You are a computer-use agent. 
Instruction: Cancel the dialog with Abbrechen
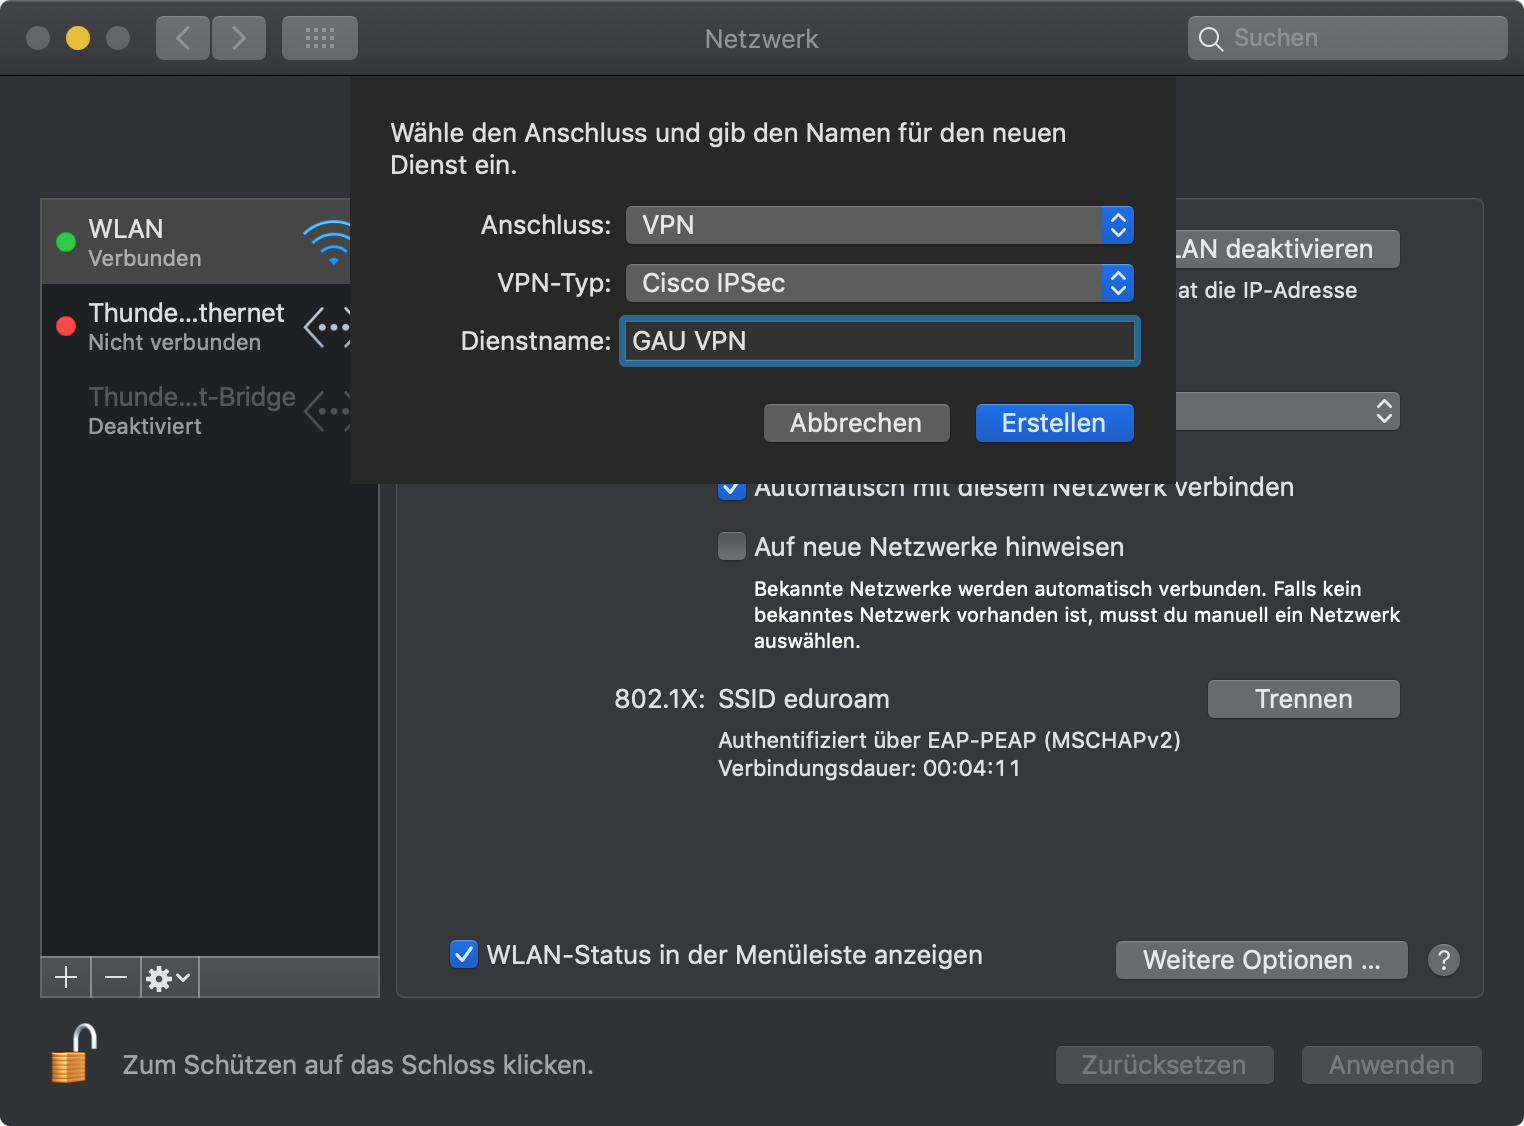pos(857,423)
